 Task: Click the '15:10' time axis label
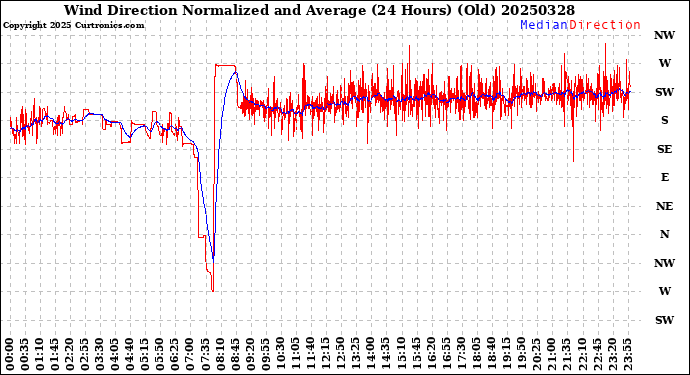400,354
